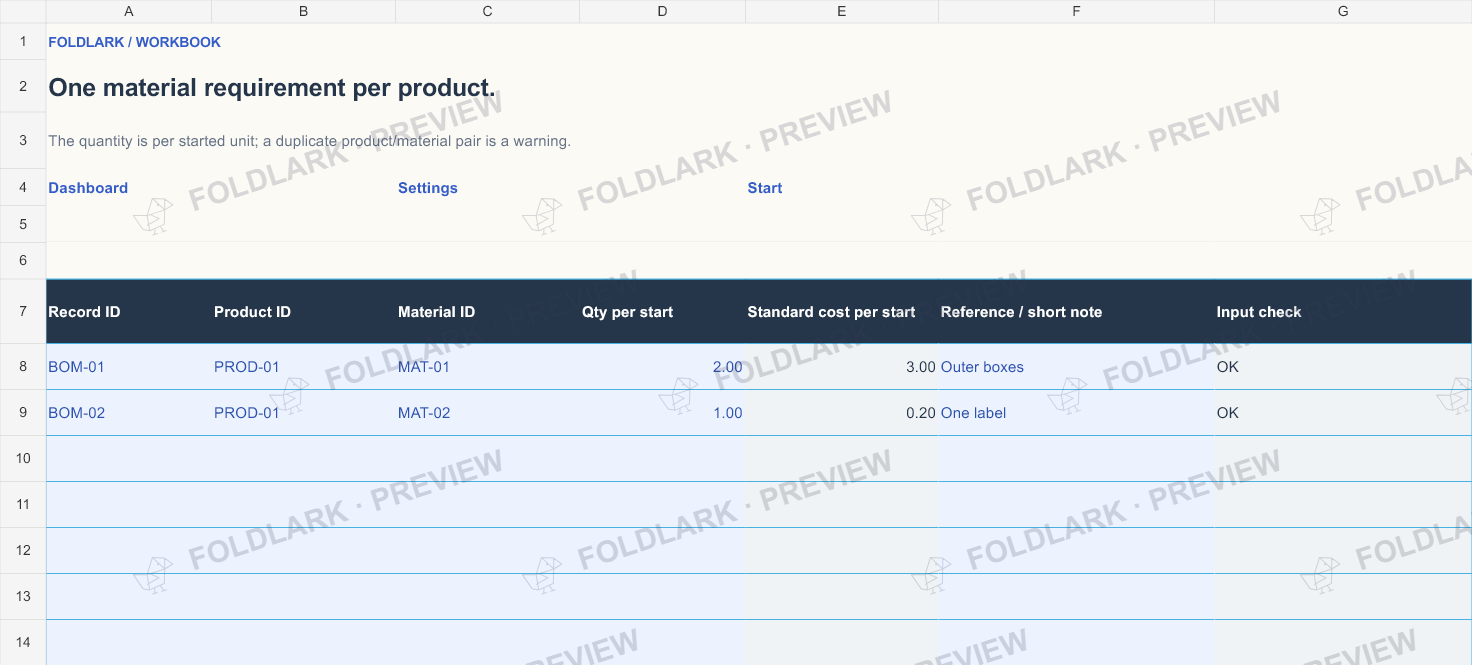Click Reference / short note header
The width and height of the screenshot is (1472, 665).
coord(1077,312)
